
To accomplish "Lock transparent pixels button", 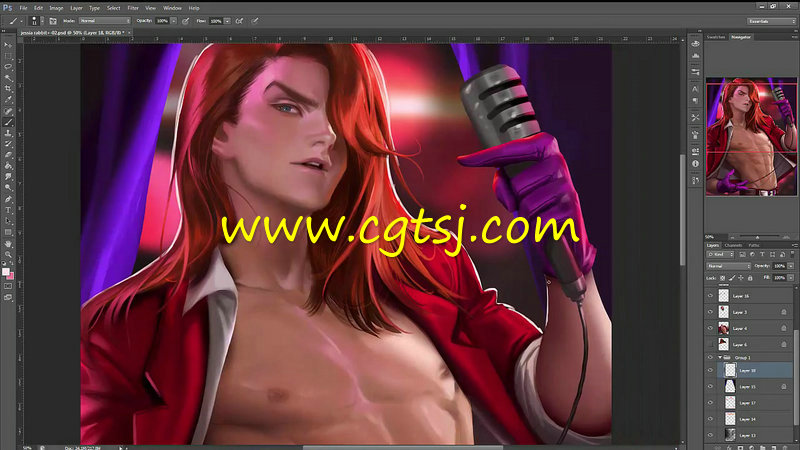I will click(722, 278).
